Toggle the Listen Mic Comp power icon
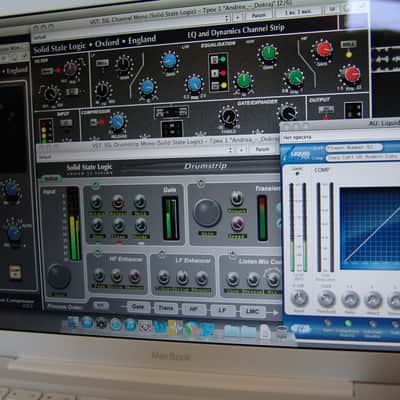Screen dimensions: 400x400 [x=232, y=256]
